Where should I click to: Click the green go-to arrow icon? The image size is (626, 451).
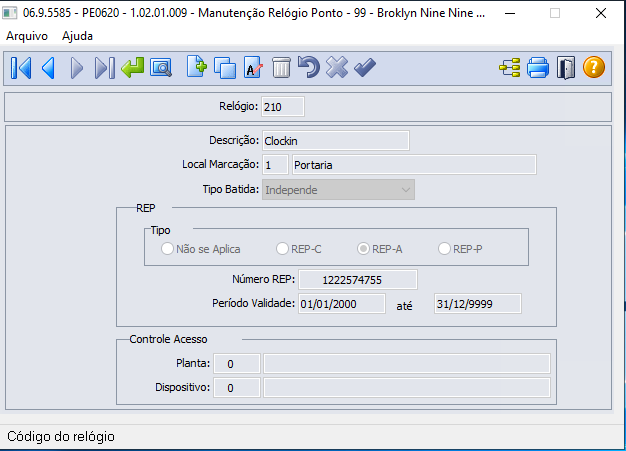tap(133, 67)
